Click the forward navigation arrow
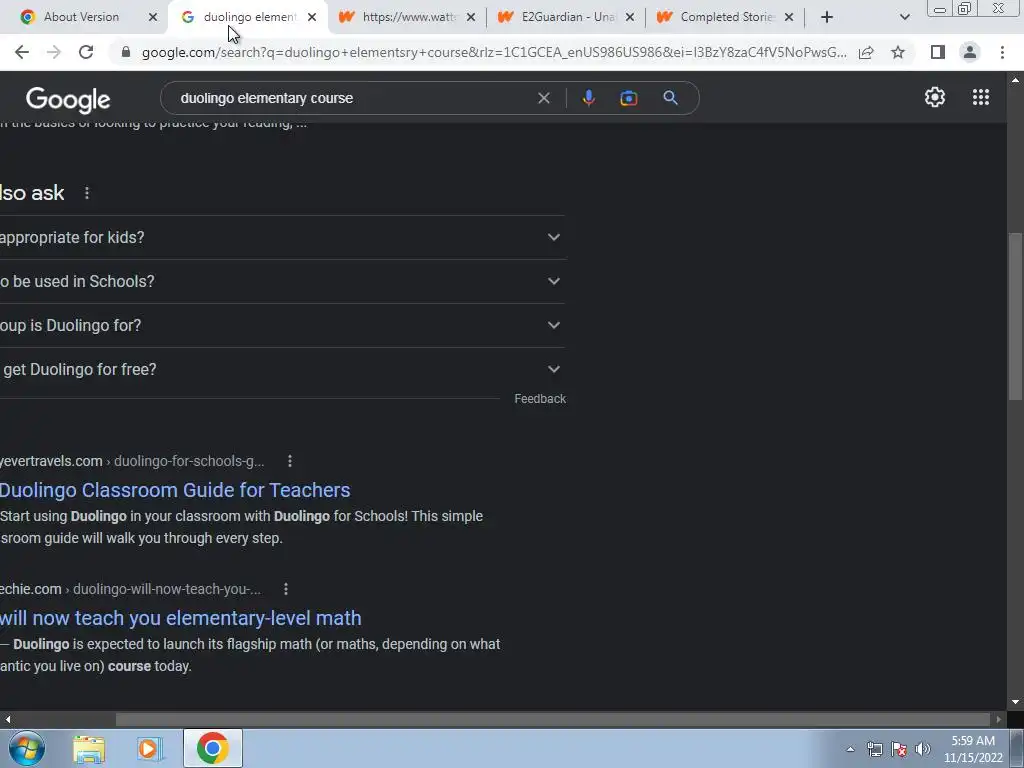This screenshot has height=768, width=1024. click(x=54, y=52)
